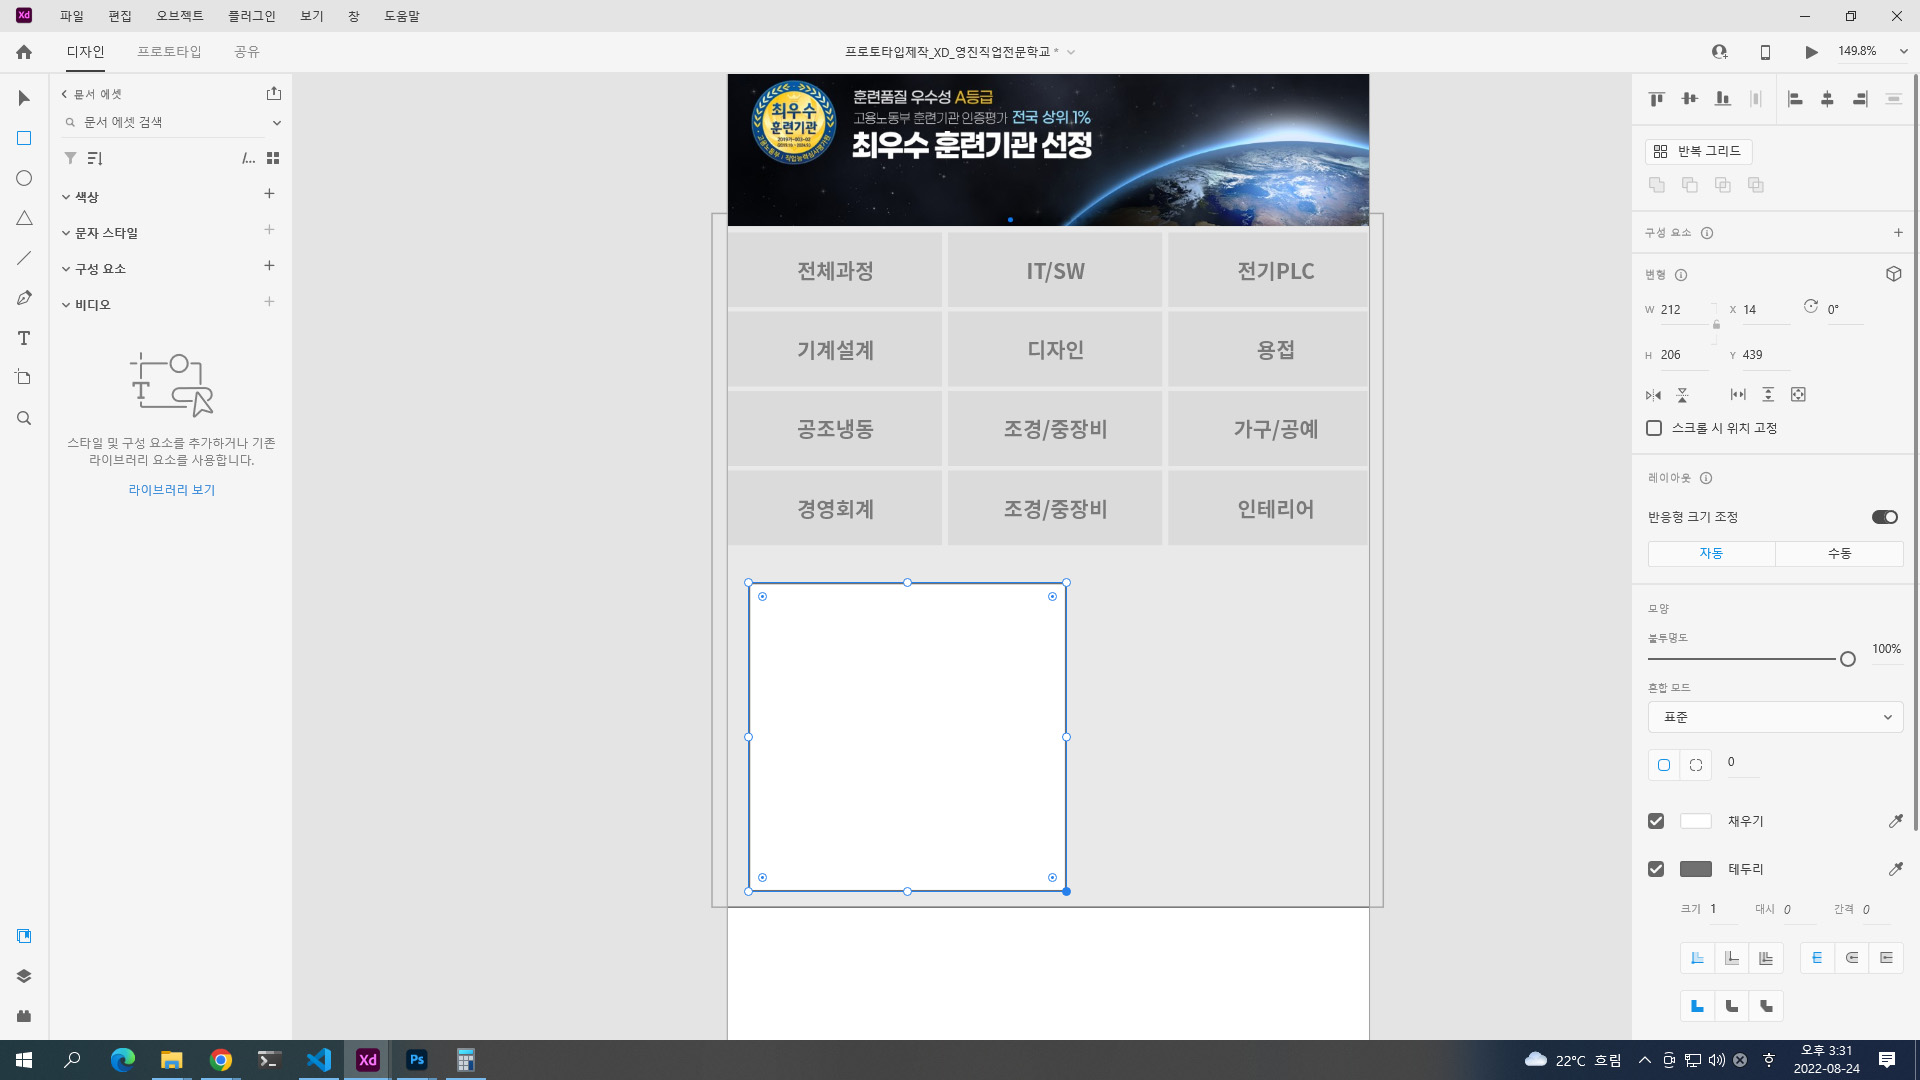Select the Text tool
This screenshot has width=1920, height=1080.
(x=24, y=338)
